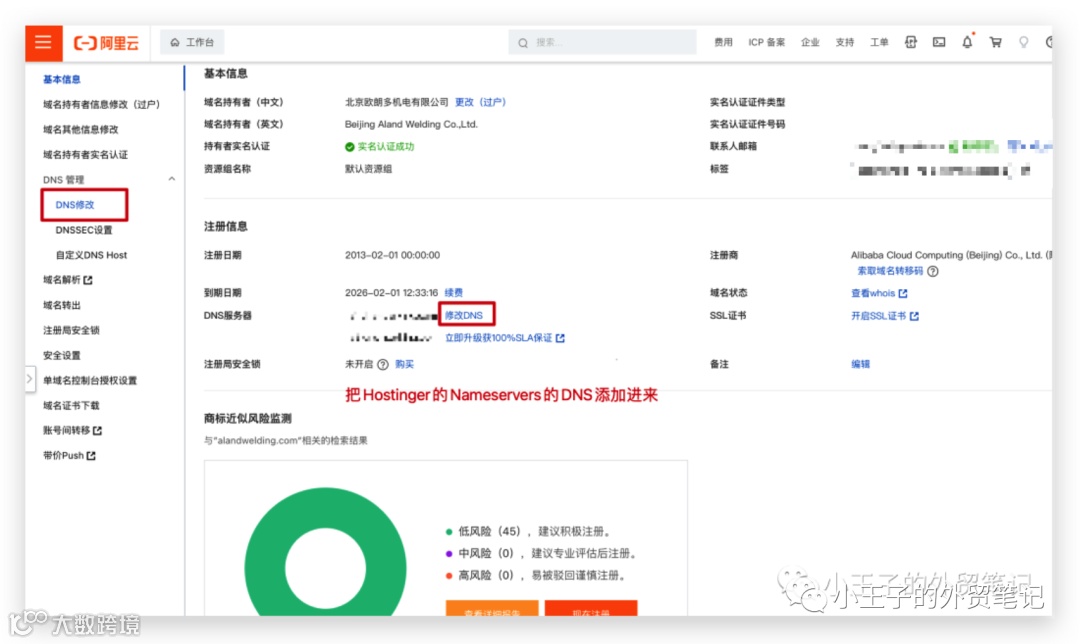Open 查看whois link
Image resolution: width=1080 pixels, height=644 pixels.
click(880, 293)
